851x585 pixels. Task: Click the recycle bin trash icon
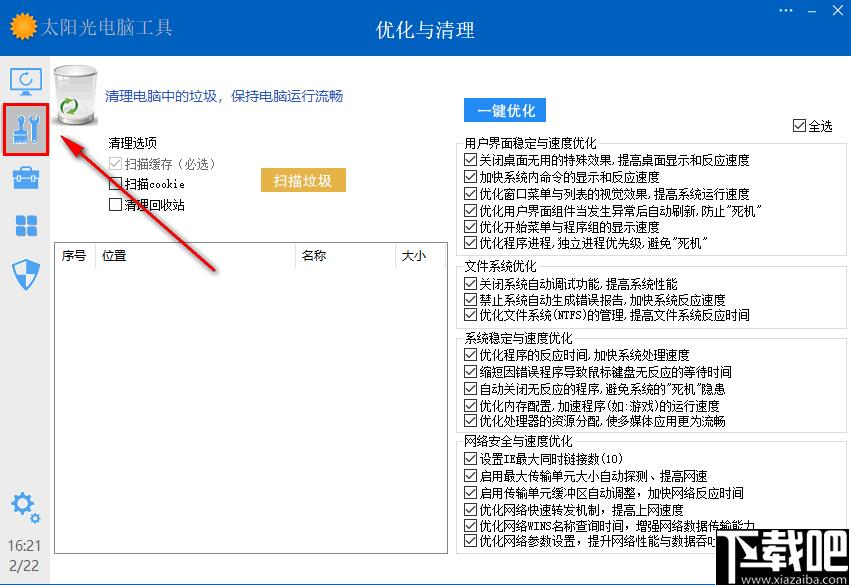click(75, 96)
